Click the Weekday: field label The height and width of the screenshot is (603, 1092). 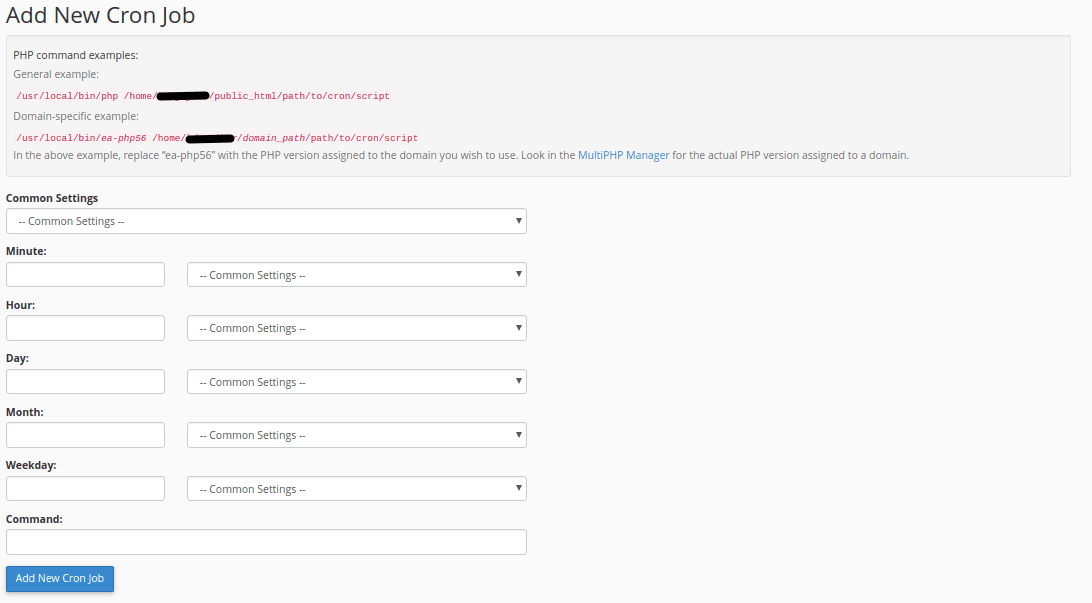coord(31,465)
